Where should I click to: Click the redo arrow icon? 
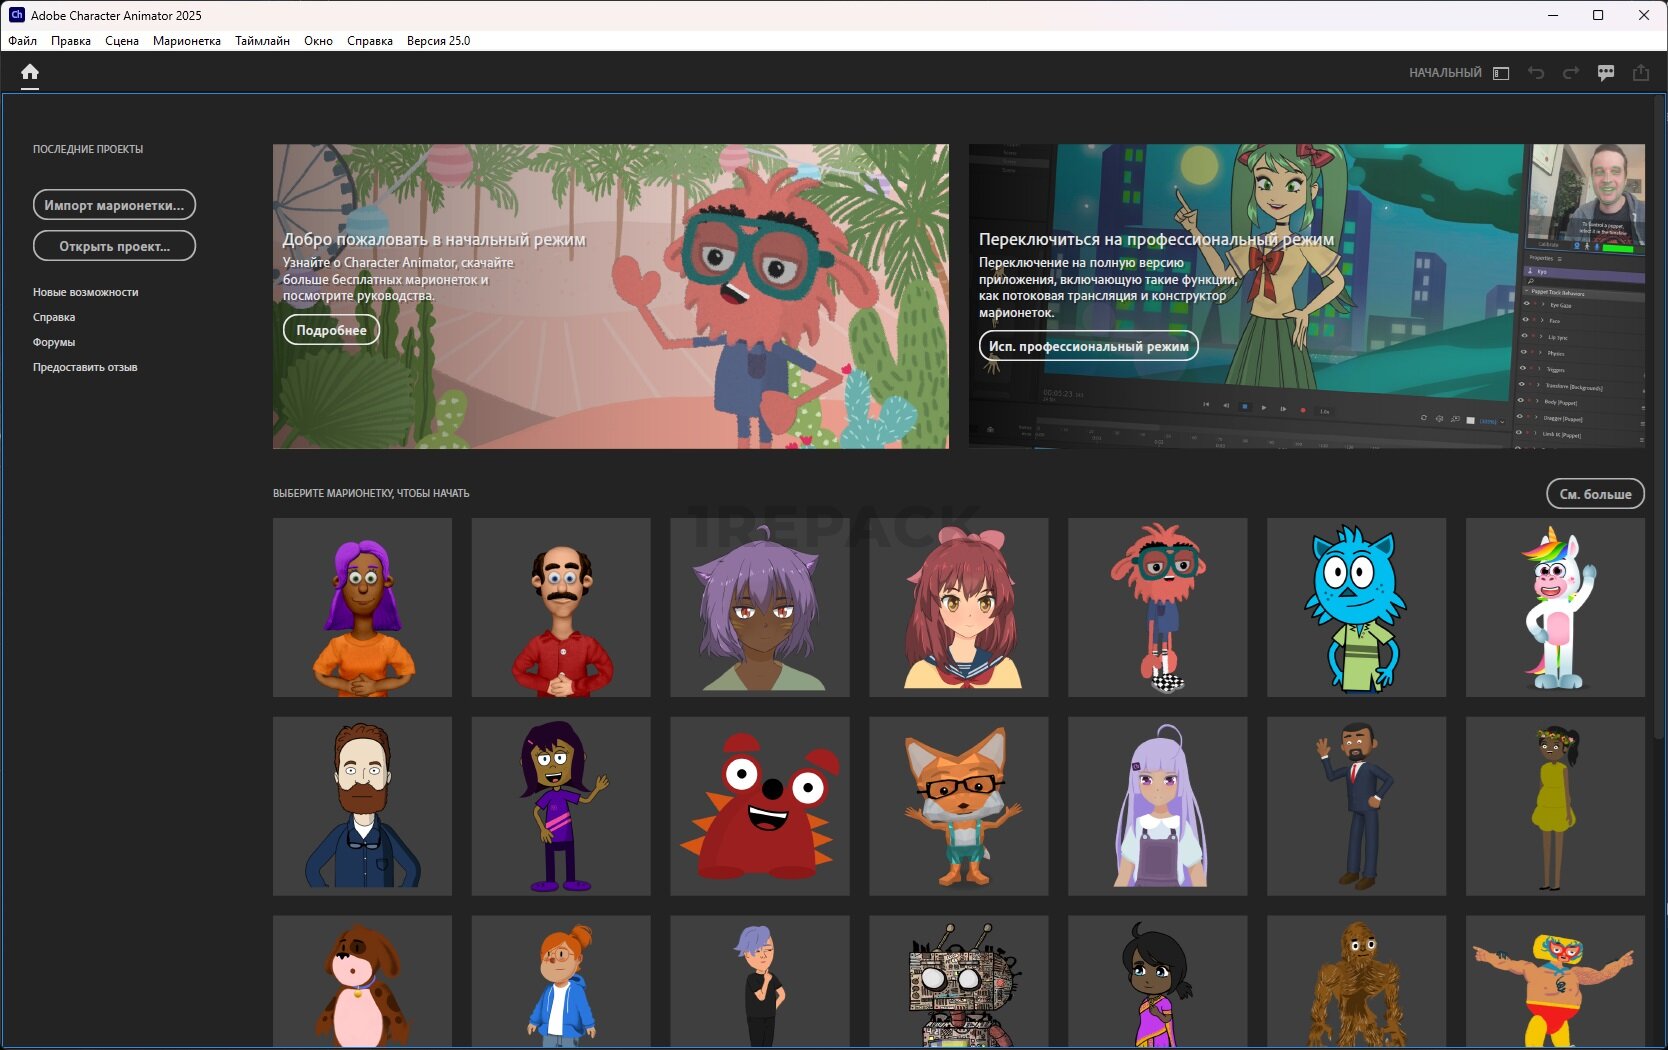point(1571,73)
